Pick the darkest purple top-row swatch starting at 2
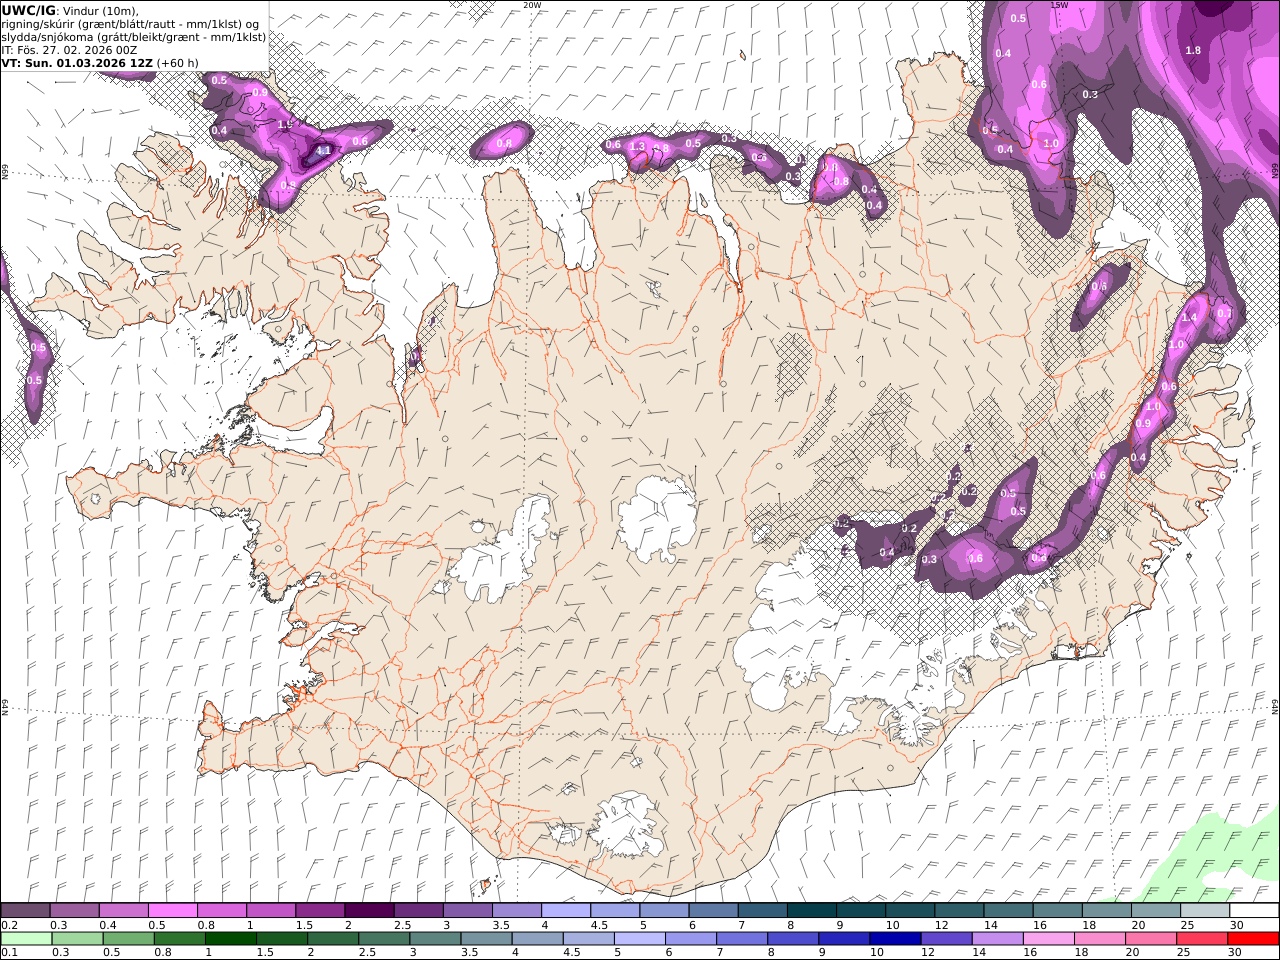 (369, 911)
